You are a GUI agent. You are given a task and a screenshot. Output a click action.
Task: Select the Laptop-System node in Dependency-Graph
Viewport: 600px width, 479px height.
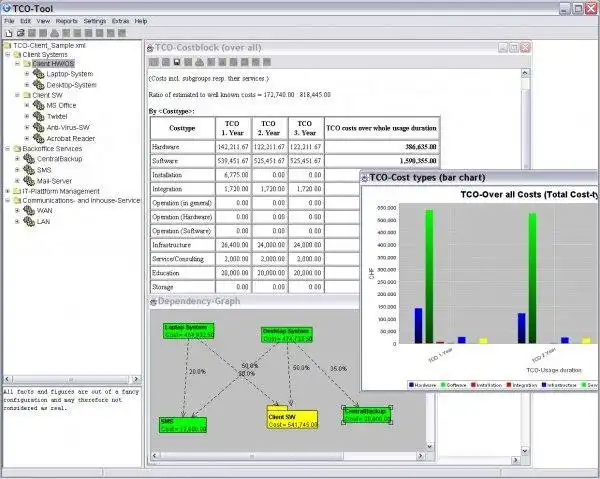tap(189, 331)
